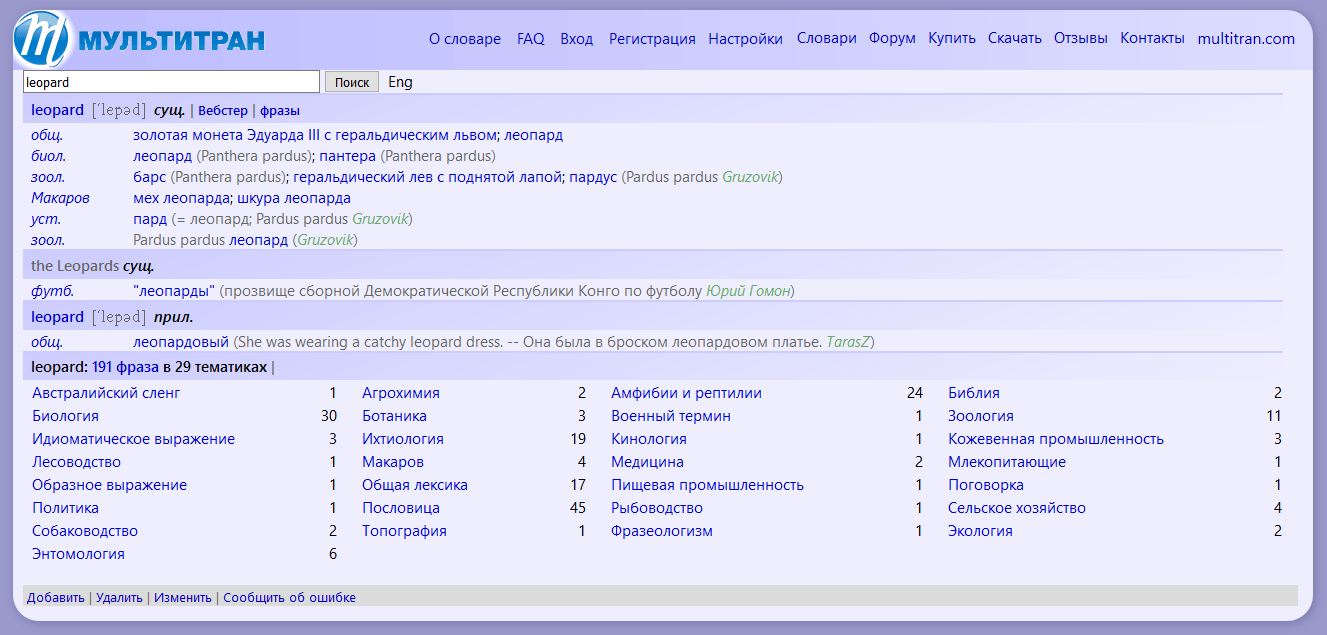Click the Добавить footer link
The image size is (1327, 635).
[56, 598]
